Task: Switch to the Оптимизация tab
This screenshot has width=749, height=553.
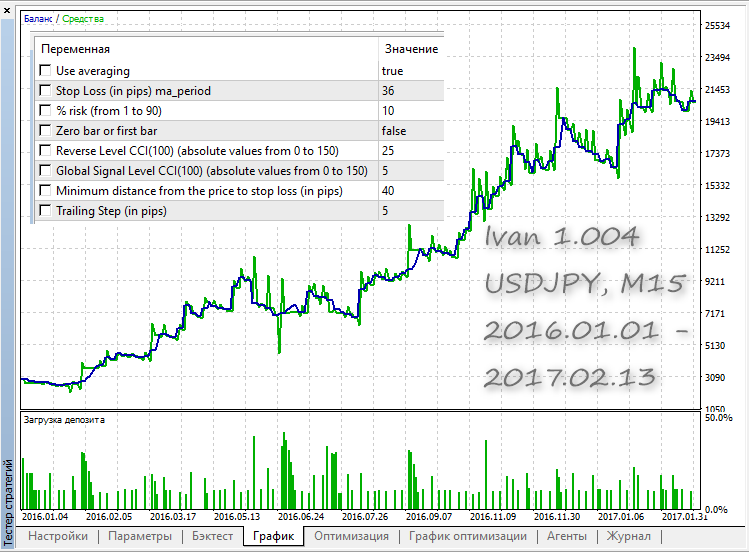Action: pyautogui.click(x=352, y=536)
